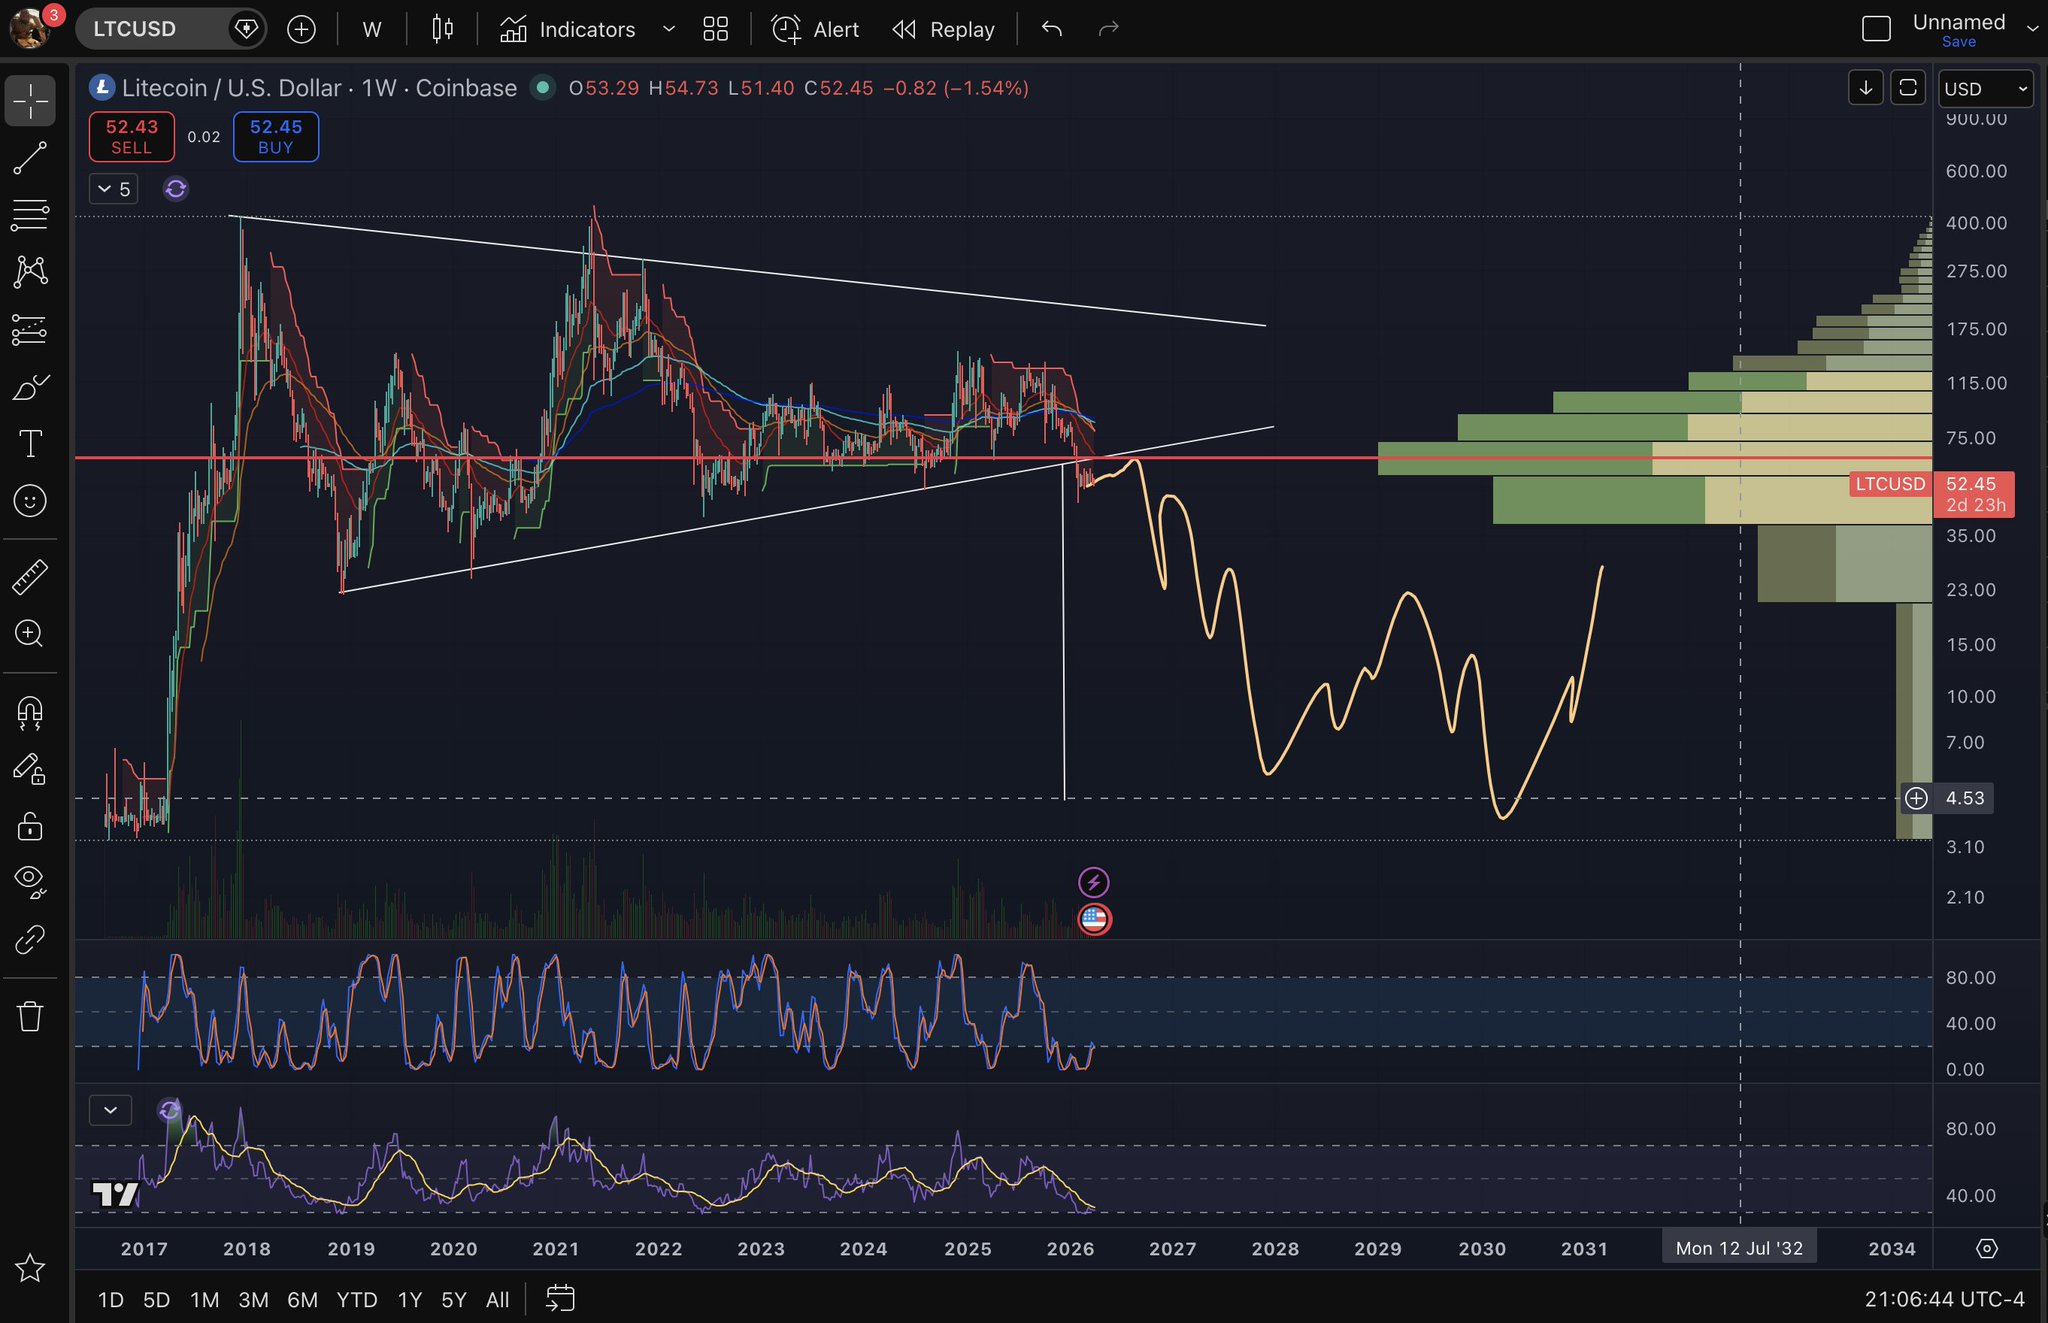Select the text annotation tool
Image resolution: width=2048 pixels, height=1323 pixels.
(30, 443)
